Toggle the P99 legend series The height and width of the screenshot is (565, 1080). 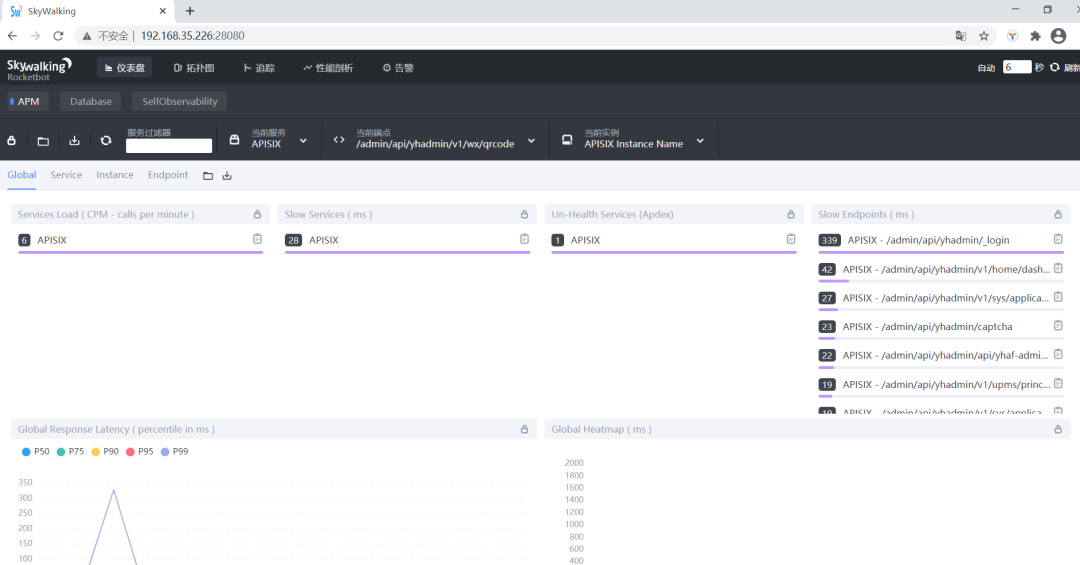(x=174, y=451)
